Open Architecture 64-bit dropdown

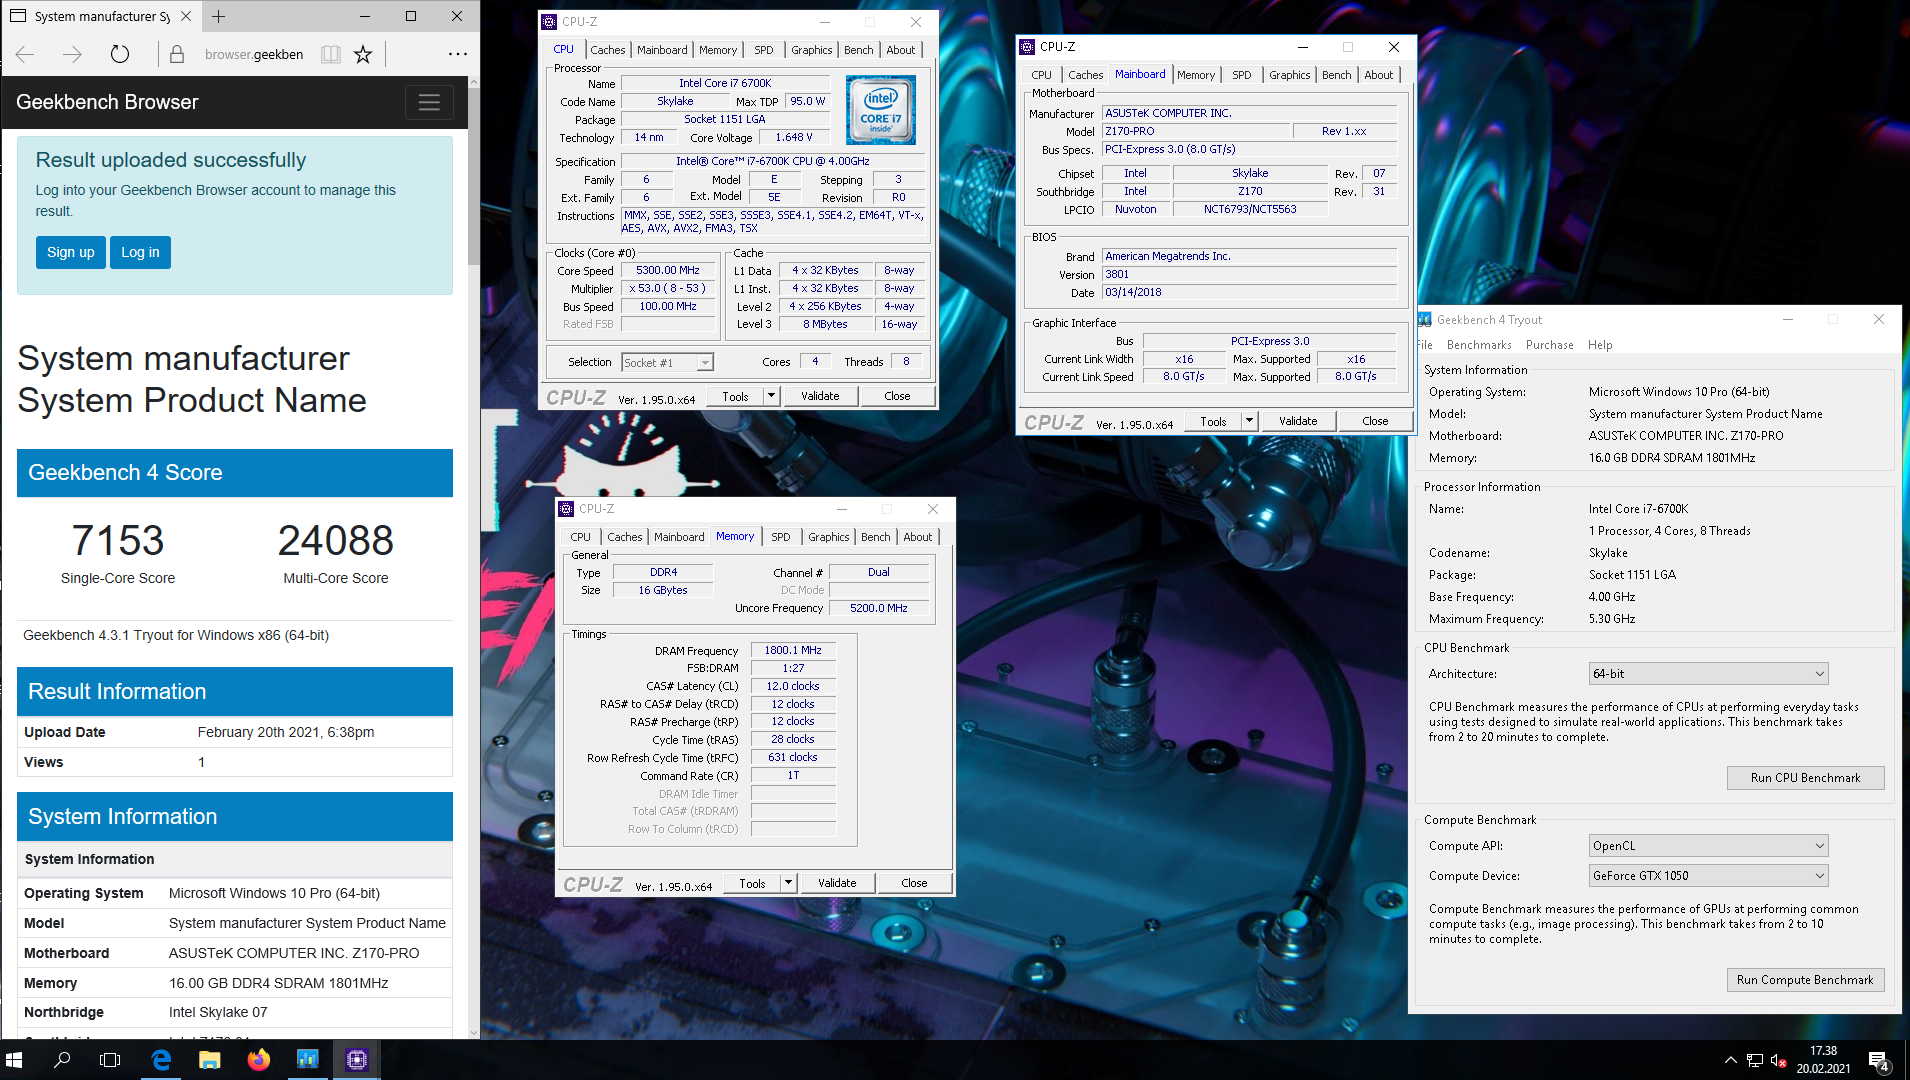[x=1708, y=674]
